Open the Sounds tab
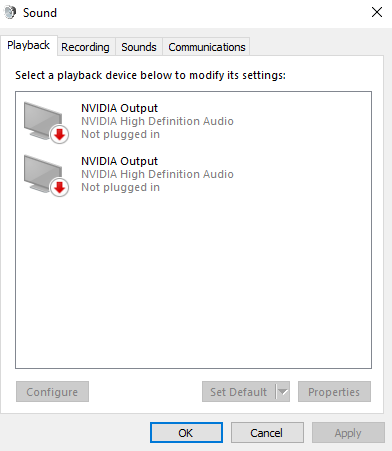The image size is (392, 451). coord(139,47)
